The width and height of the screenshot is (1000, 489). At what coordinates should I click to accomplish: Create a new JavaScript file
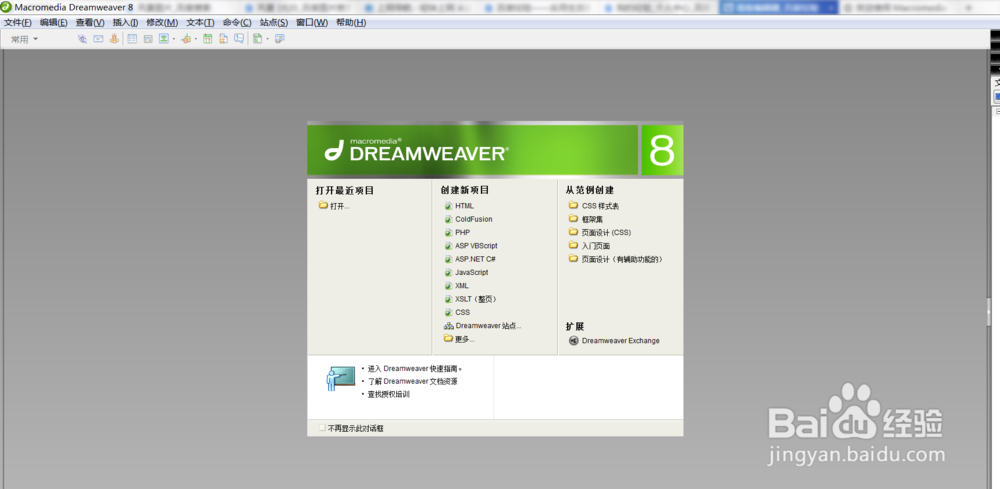pos(466,273)
